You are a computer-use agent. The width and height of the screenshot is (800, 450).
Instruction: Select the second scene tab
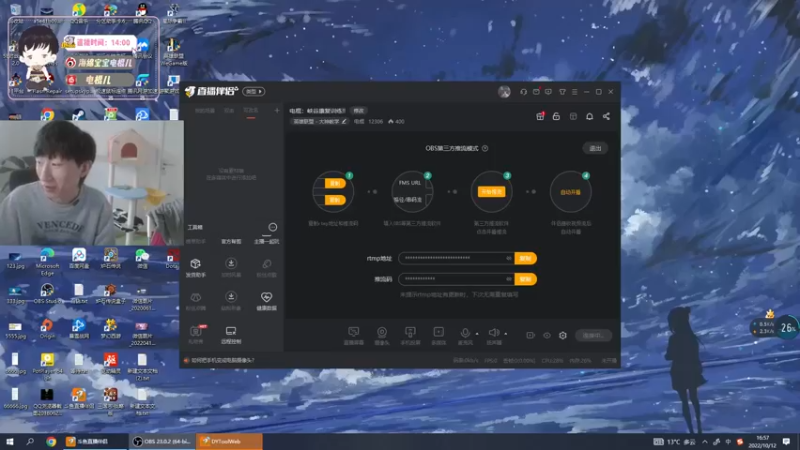(x=229, y=111)
